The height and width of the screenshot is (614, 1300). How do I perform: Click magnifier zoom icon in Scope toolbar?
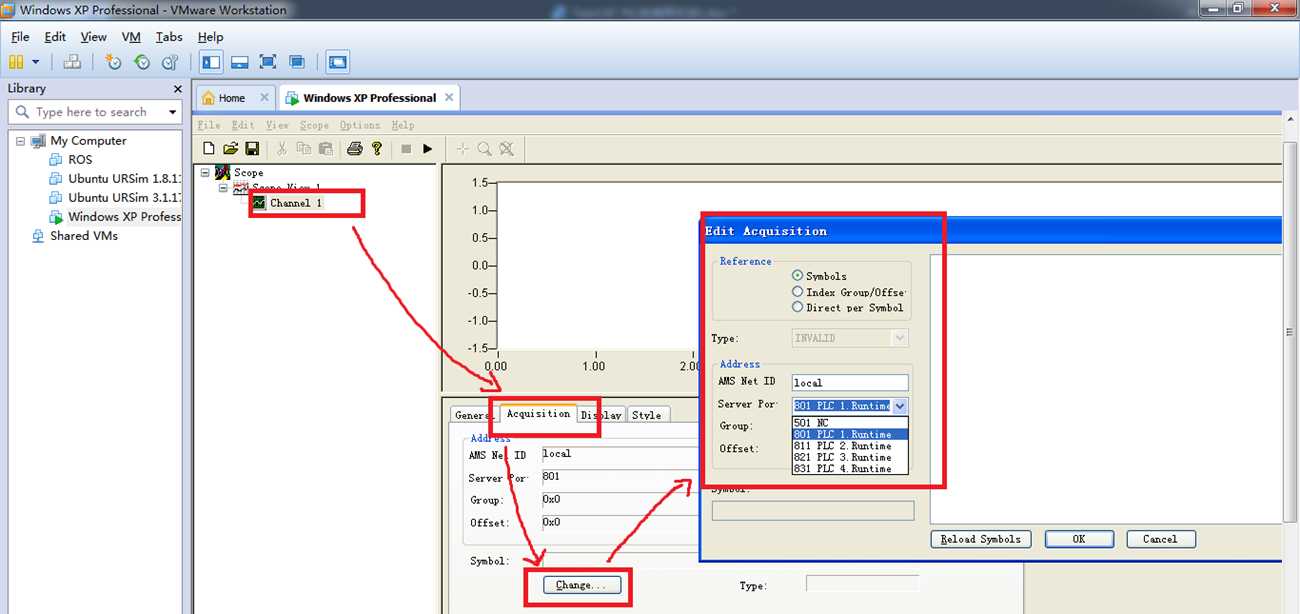(484, 149)
